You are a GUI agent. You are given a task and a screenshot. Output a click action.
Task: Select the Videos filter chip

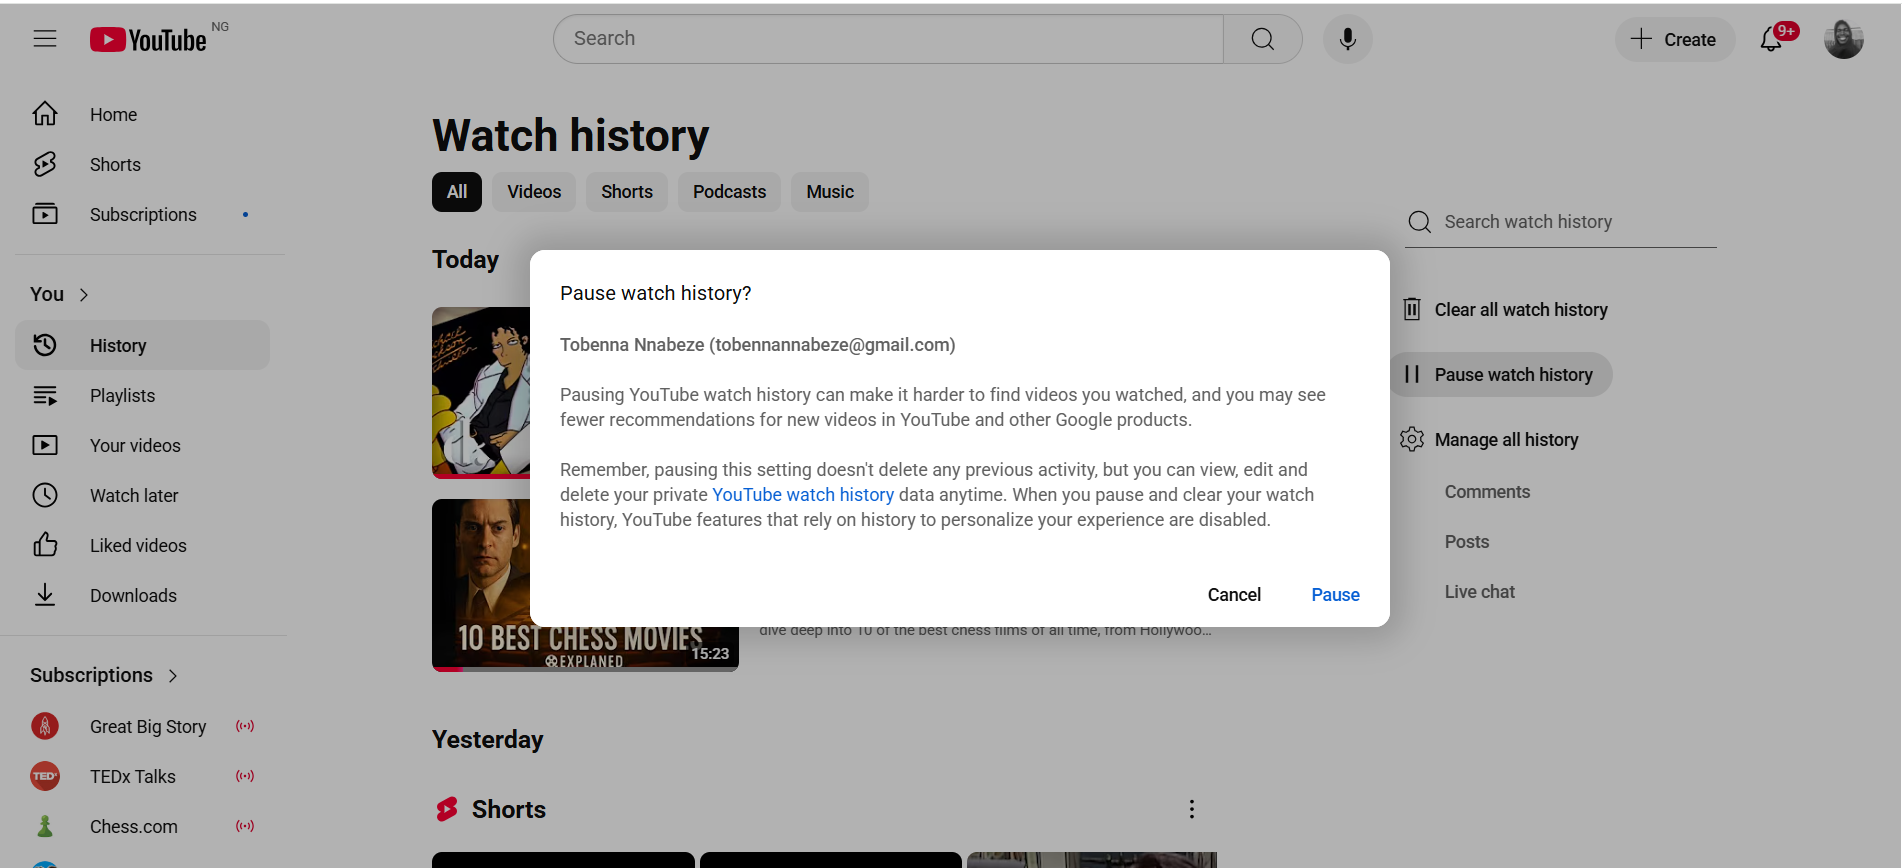click(534, 192)
